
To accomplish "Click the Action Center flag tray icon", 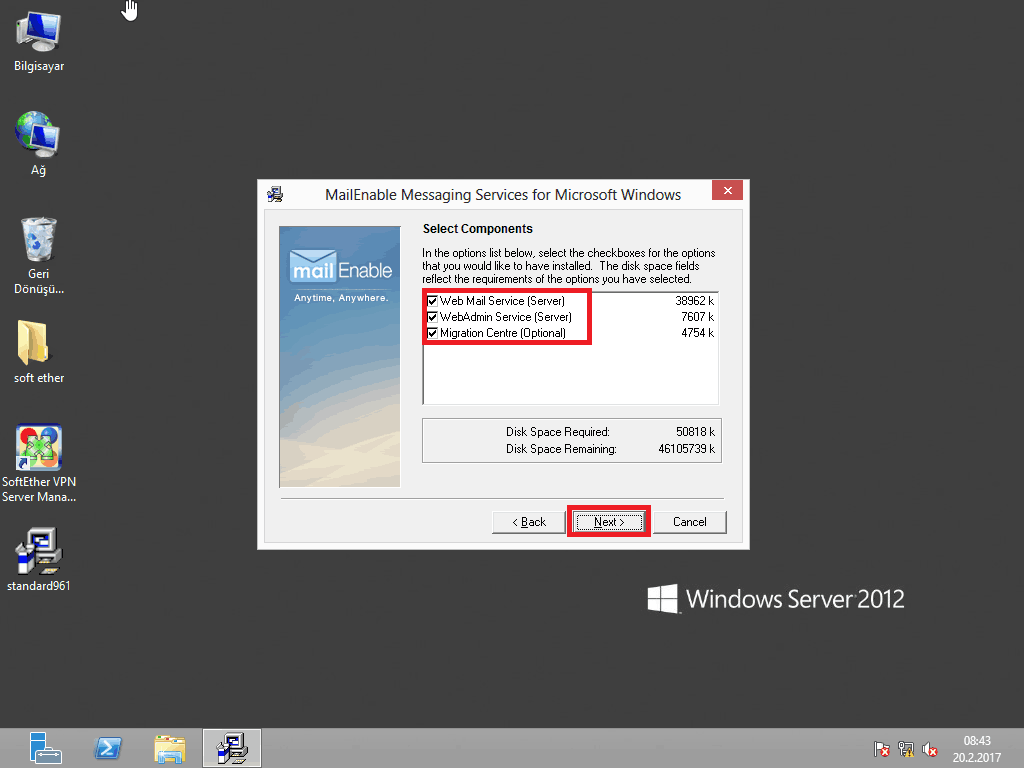I will click(x=881, y=748).
